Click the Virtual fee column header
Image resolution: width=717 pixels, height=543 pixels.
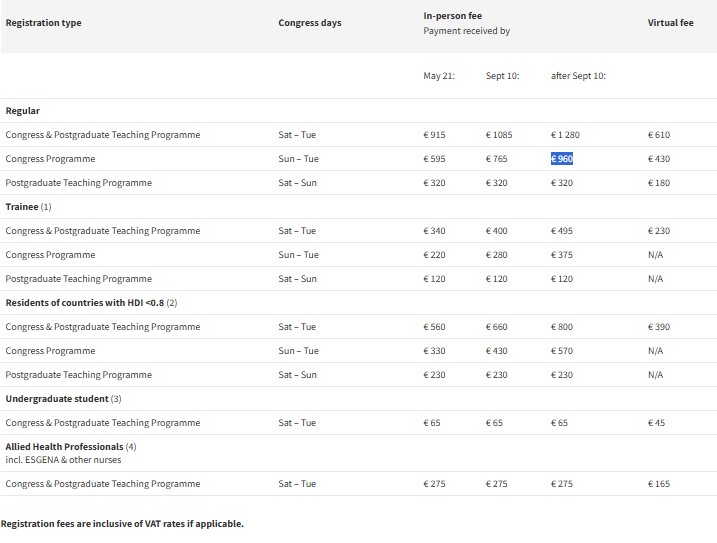[x=670, y=23]
